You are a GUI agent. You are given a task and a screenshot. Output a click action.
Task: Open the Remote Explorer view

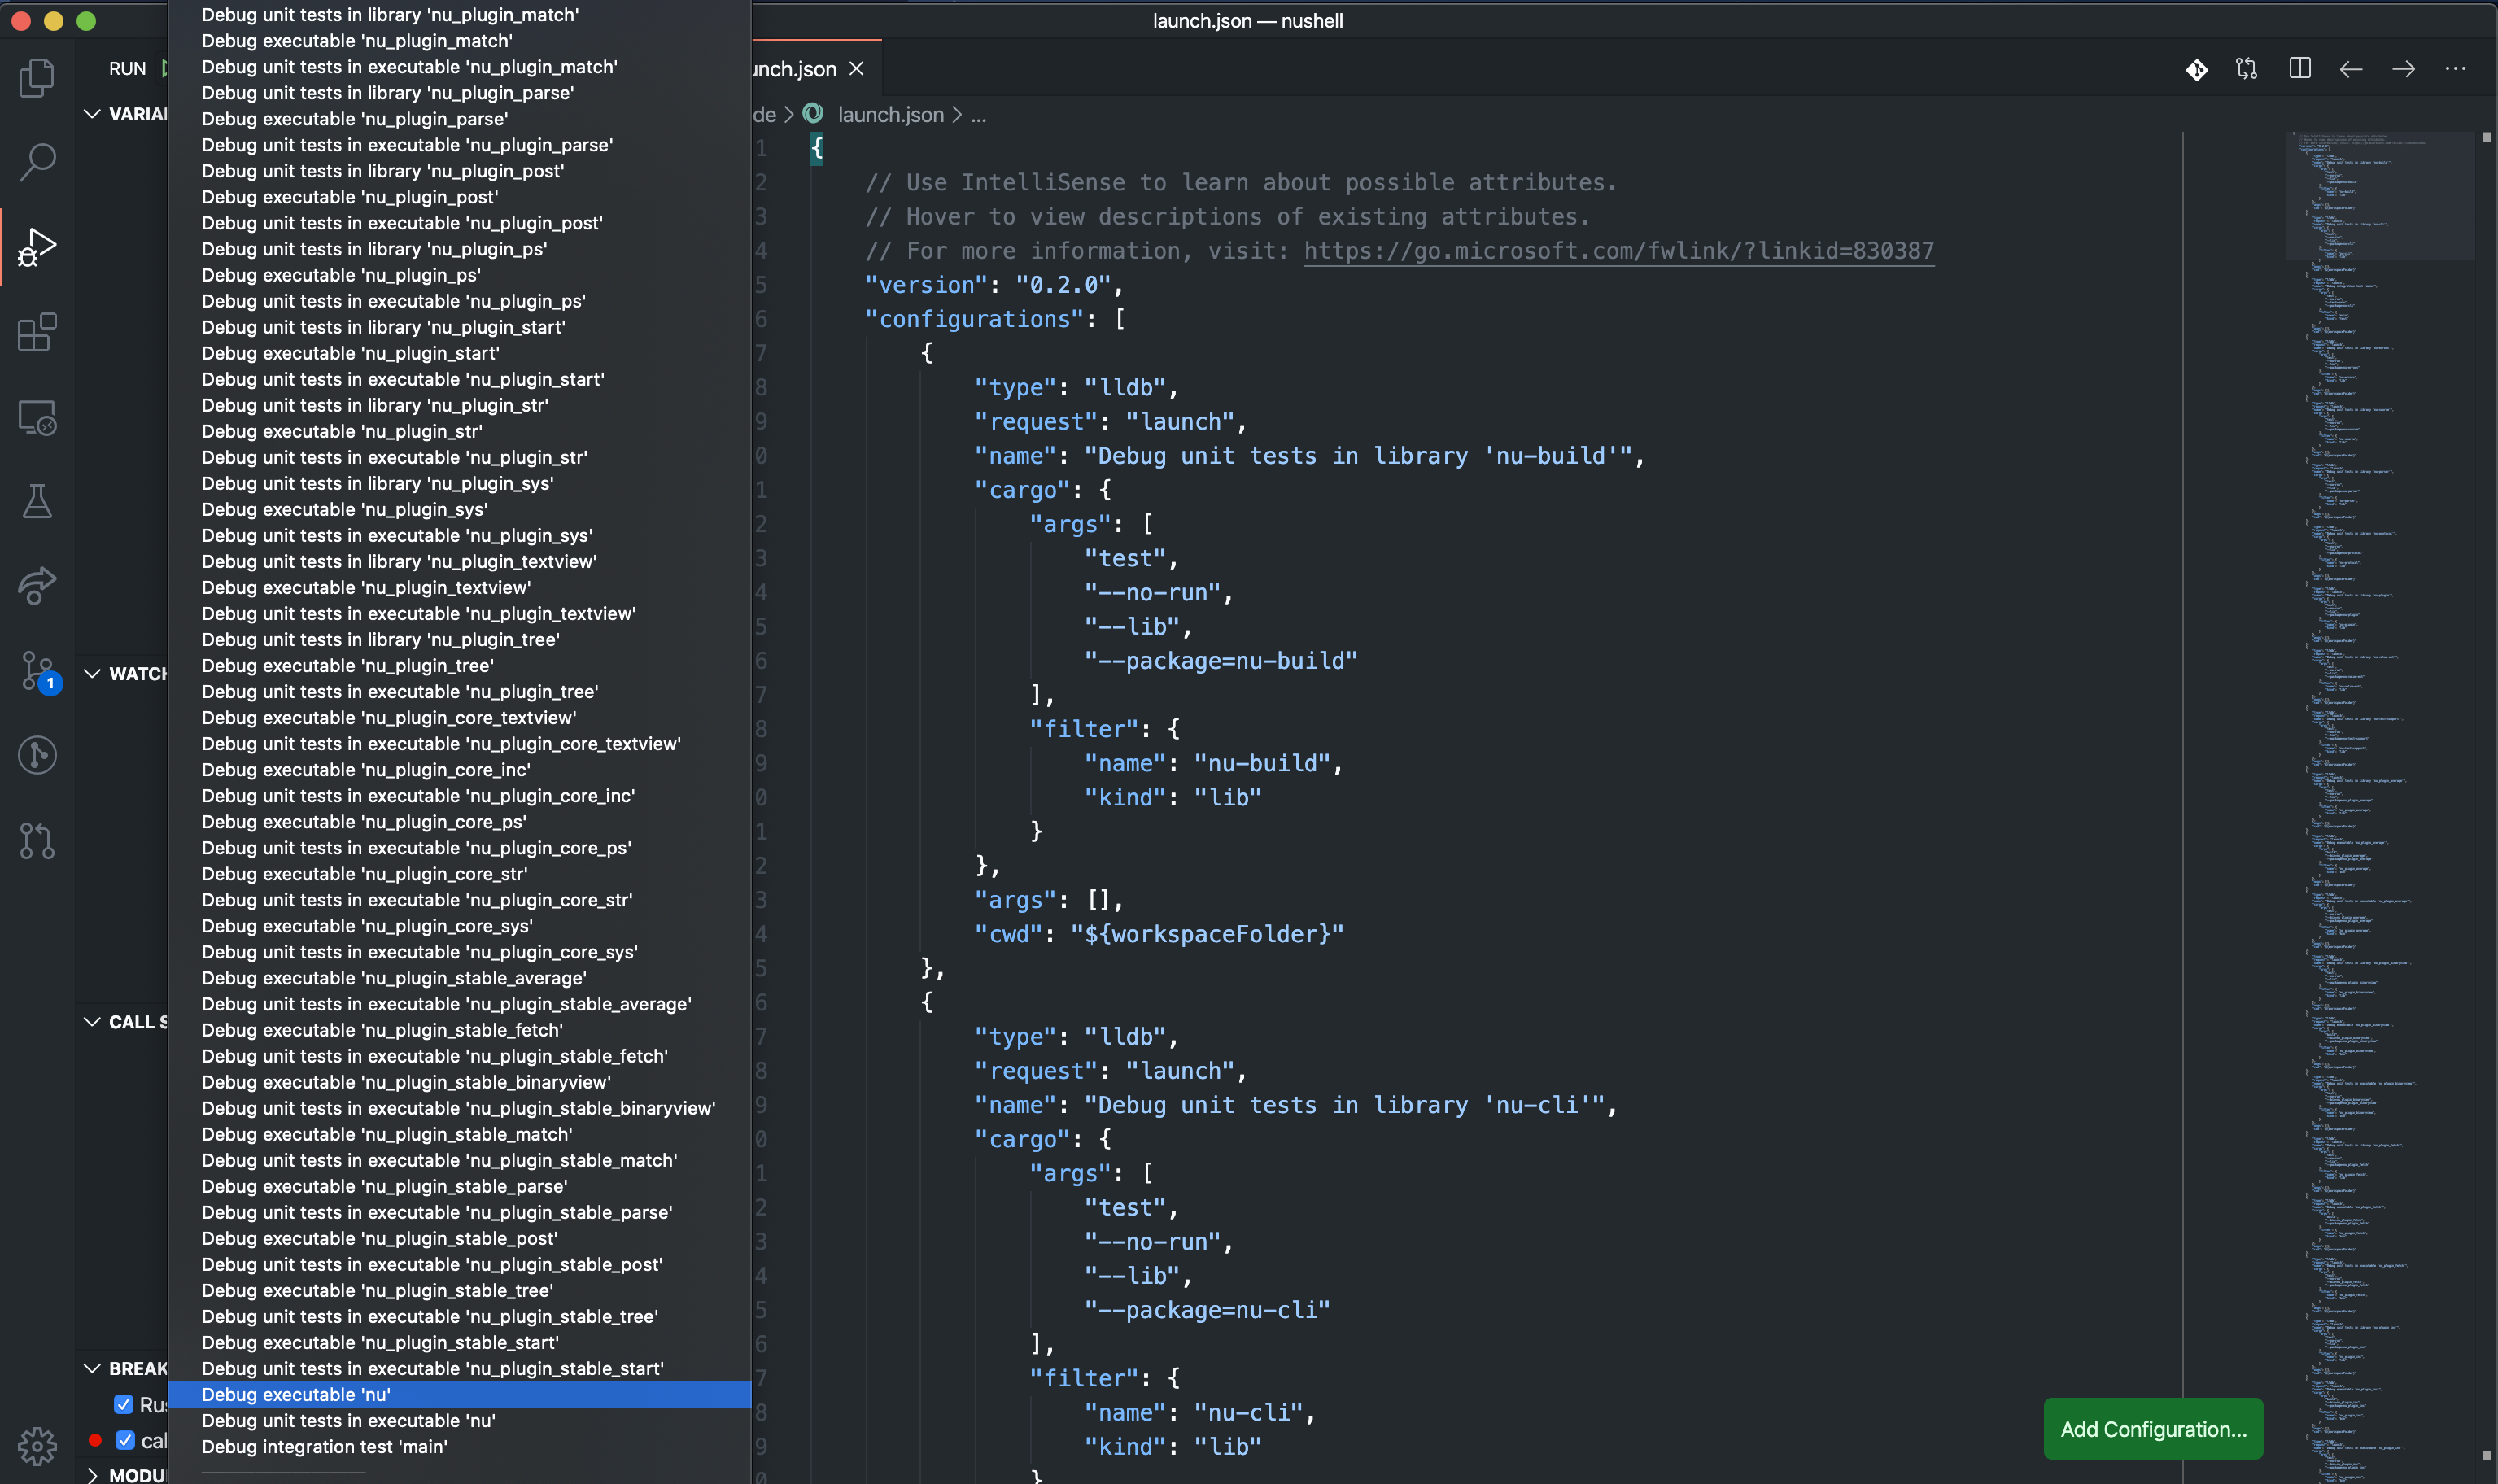(x=37, y=416)
